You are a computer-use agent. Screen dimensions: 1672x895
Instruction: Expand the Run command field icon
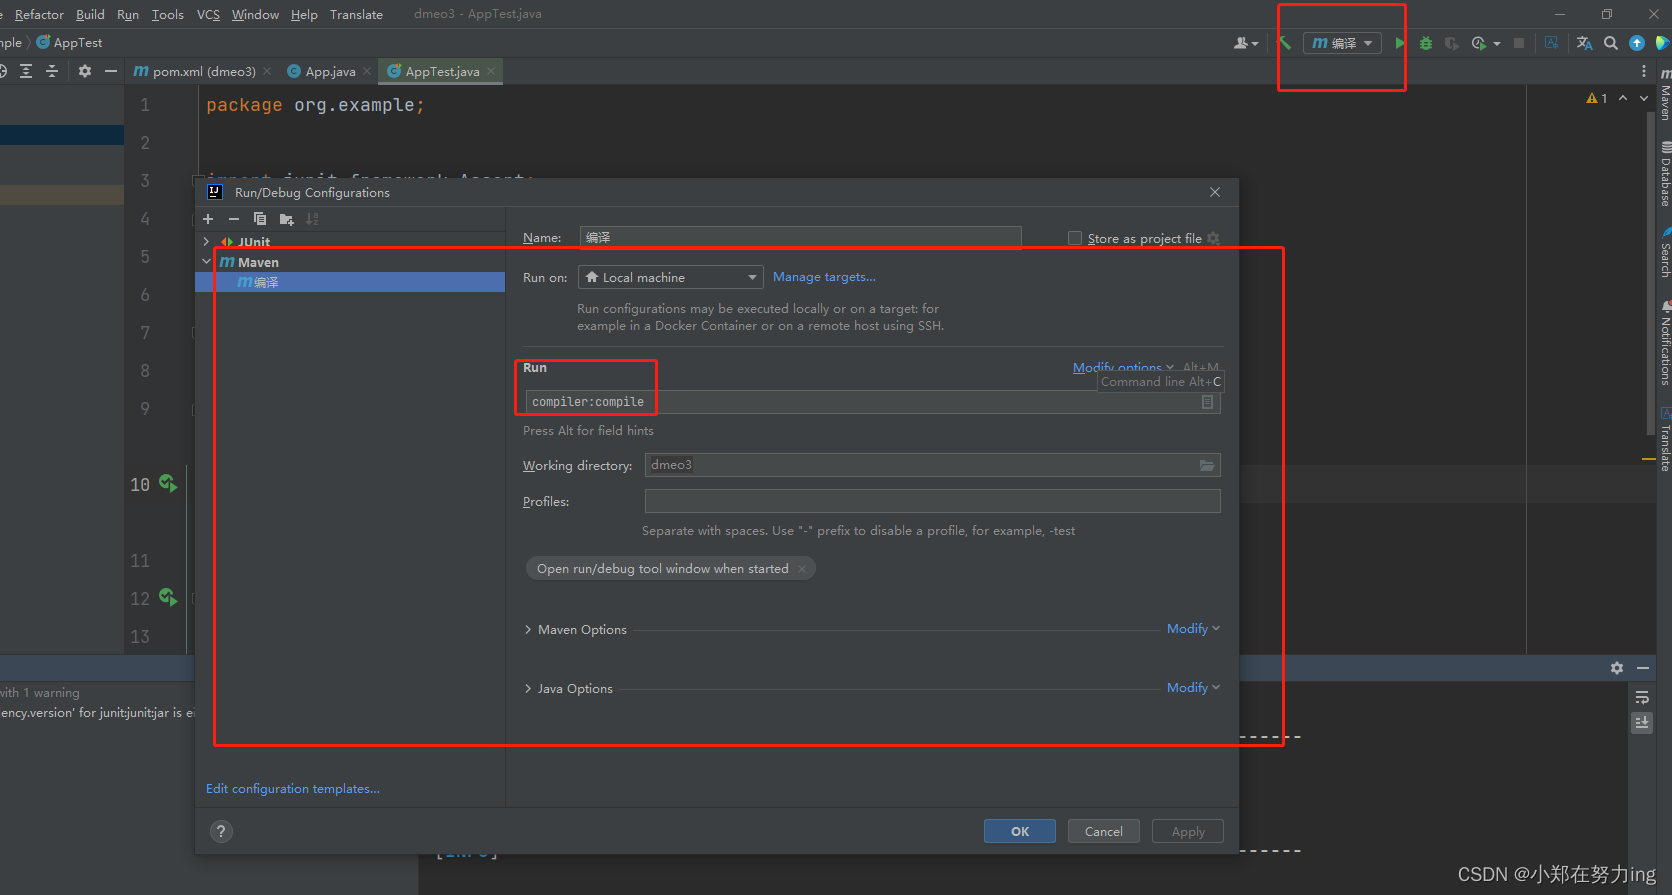click(1207, 402)
